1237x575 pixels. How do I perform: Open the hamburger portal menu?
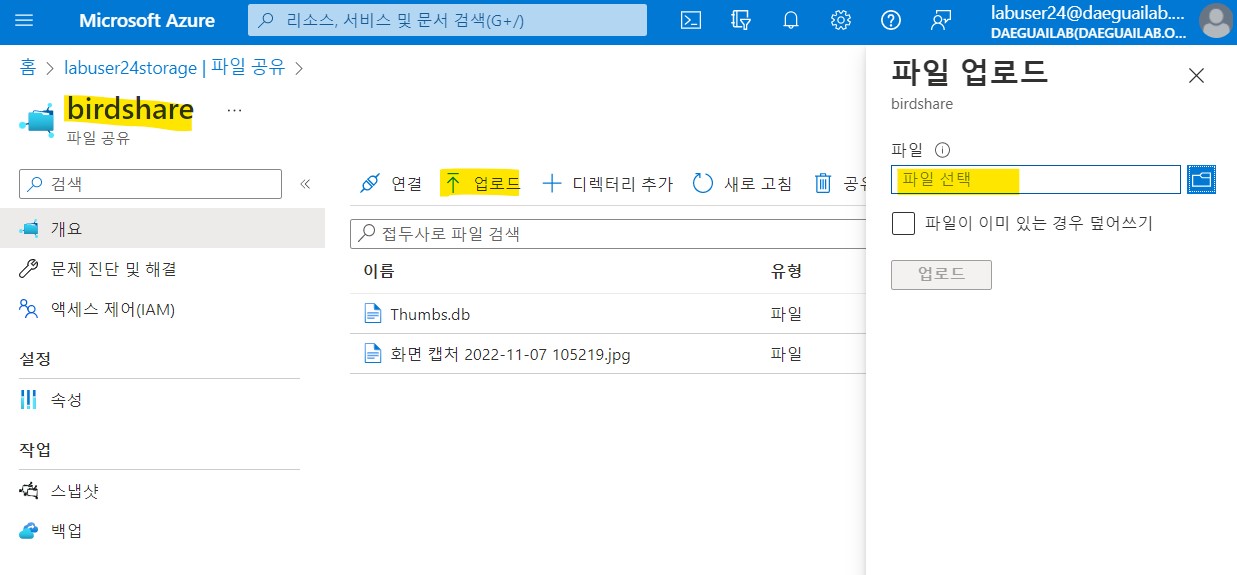[25, 20]
